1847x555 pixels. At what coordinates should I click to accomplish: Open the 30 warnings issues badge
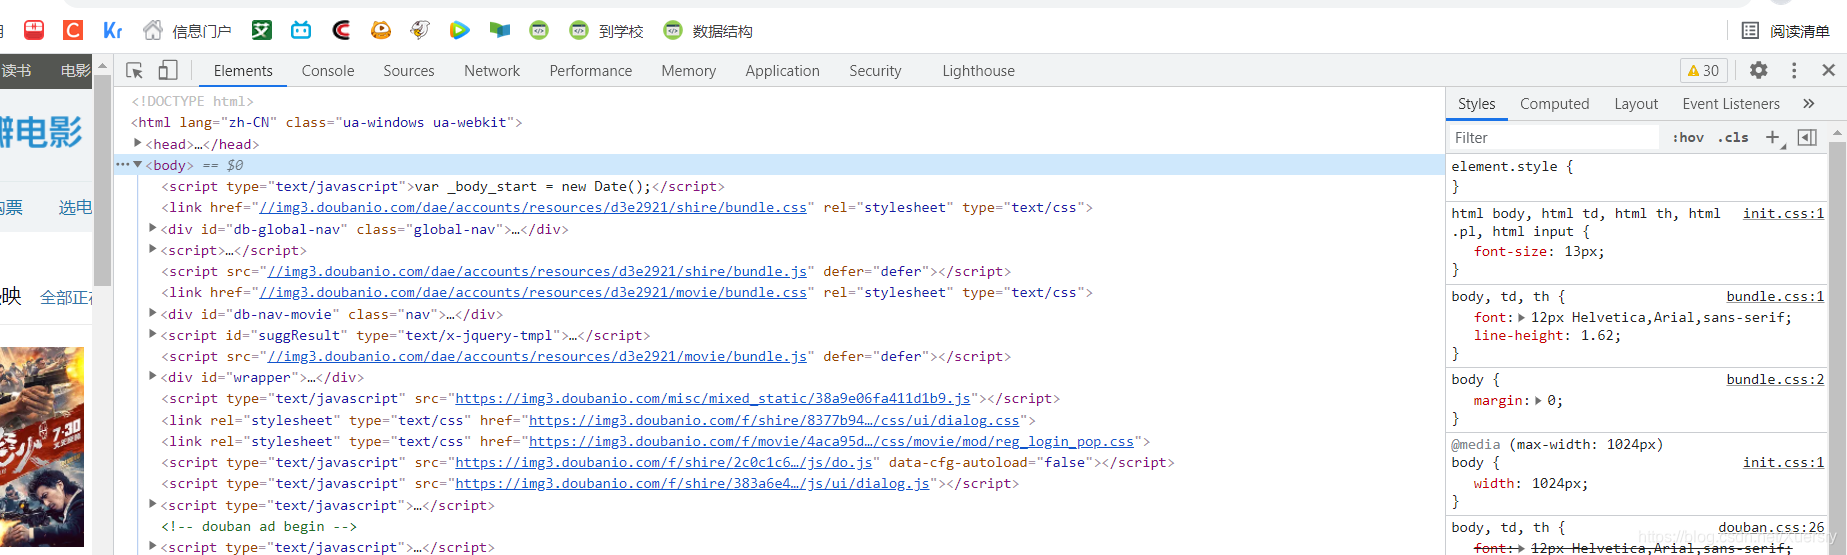(1703, 70)
